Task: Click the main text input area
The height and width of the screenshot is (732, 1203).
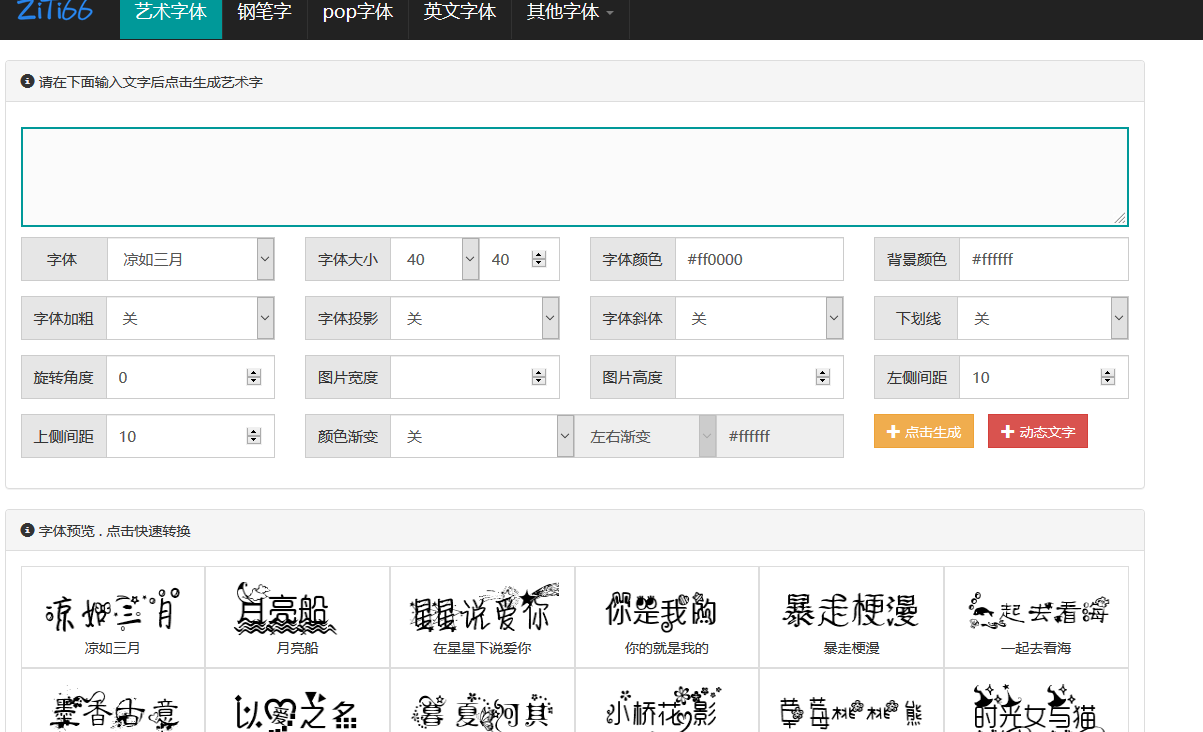Action: (574, 176)
